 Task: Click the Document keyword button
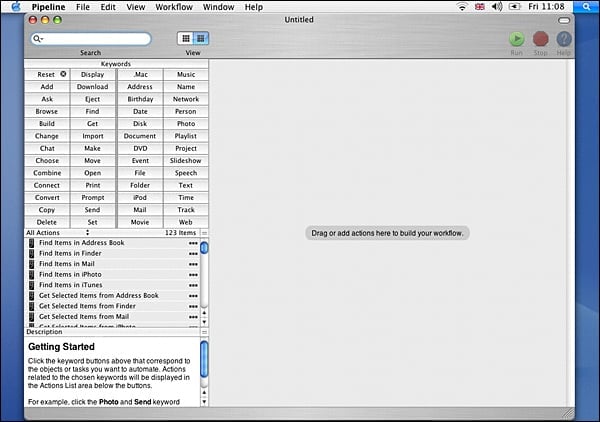point(140,136)
